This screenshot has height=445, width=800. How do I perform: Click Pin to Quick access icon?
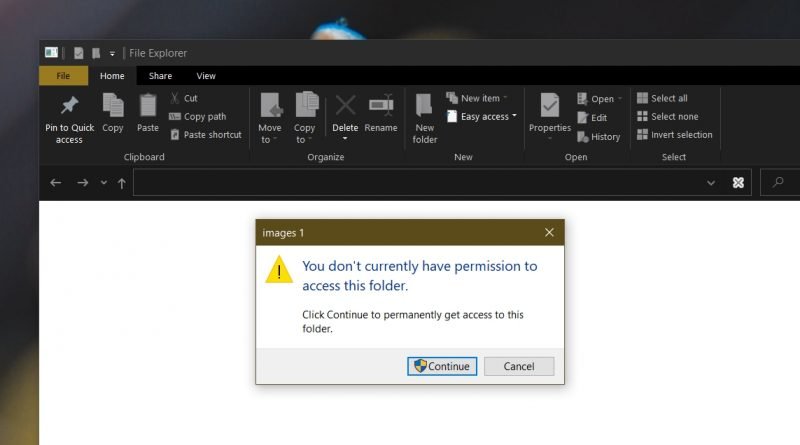pyautogui.click(x=69, y=106)
